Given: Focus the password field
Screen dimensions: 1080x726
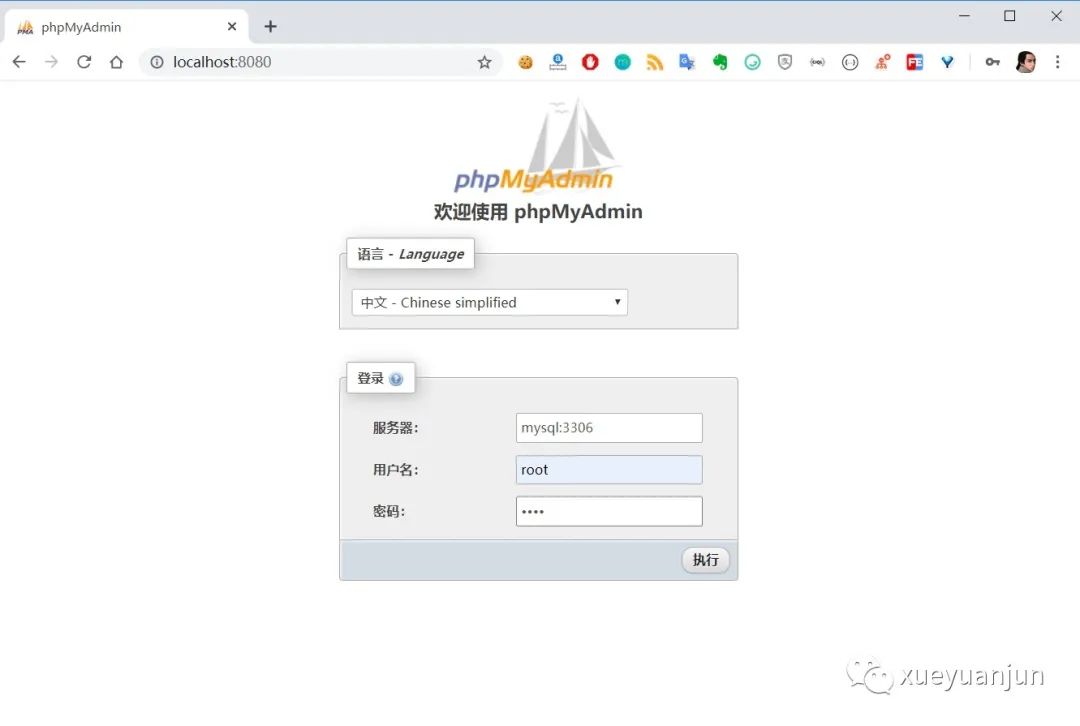Looking at the screenshot, I should pos(609,511).
